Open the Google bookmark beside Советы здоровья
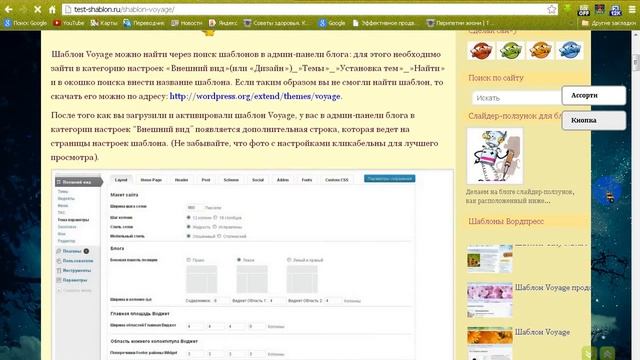The height and width of the screenshot is (360, 640). coord(332,23)
